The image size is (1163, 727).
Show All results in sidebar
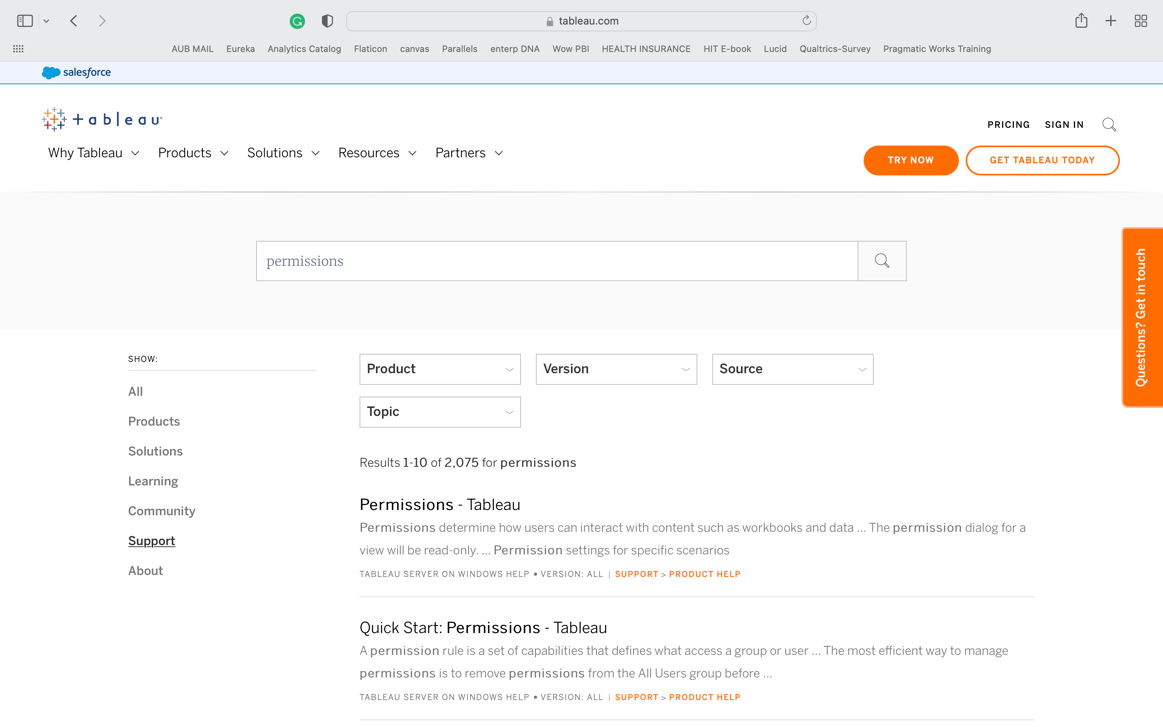(x=135, y=392)
